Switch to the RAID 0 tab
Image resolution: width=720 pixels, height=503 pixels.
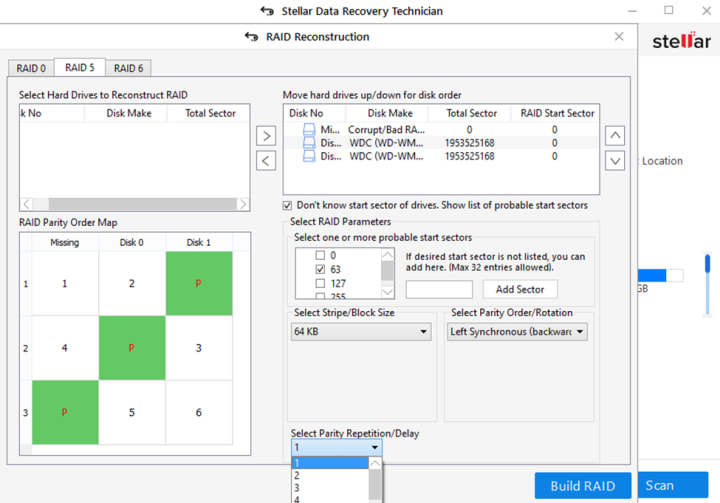(31, 68)
